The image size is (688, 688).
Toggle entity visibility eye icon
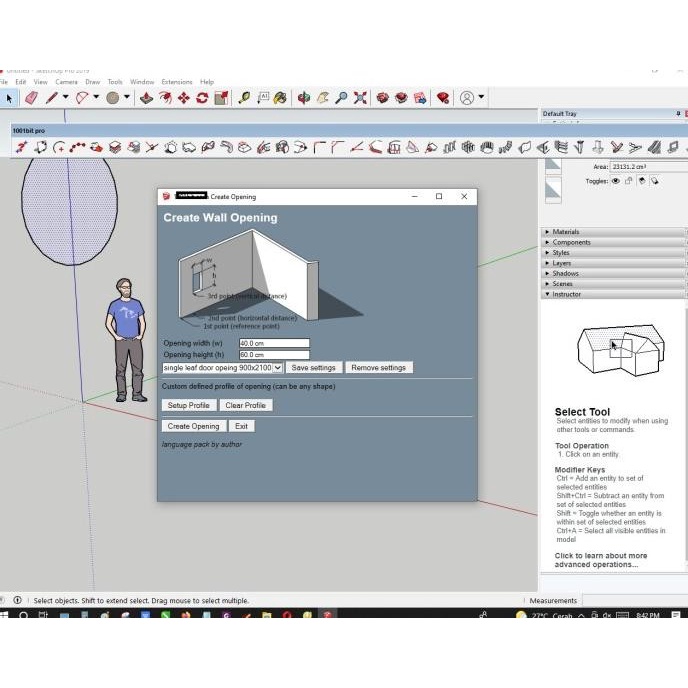point(616,181)
